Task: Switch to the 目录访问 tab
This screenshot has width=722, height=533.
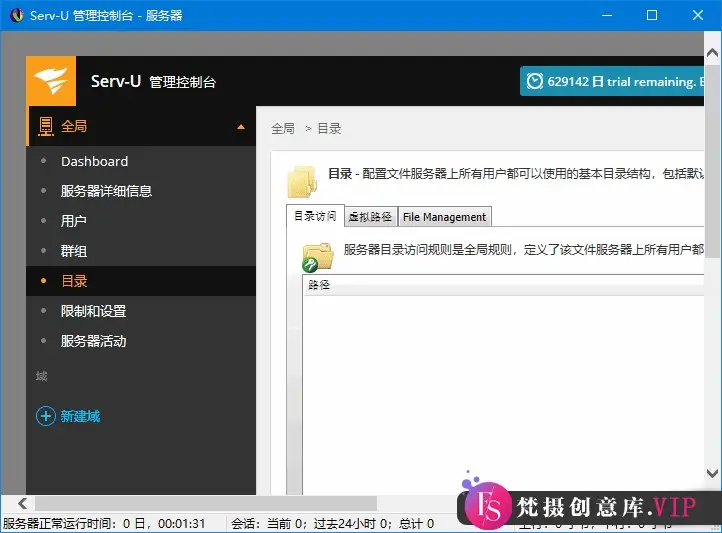Action: [315, 216]
